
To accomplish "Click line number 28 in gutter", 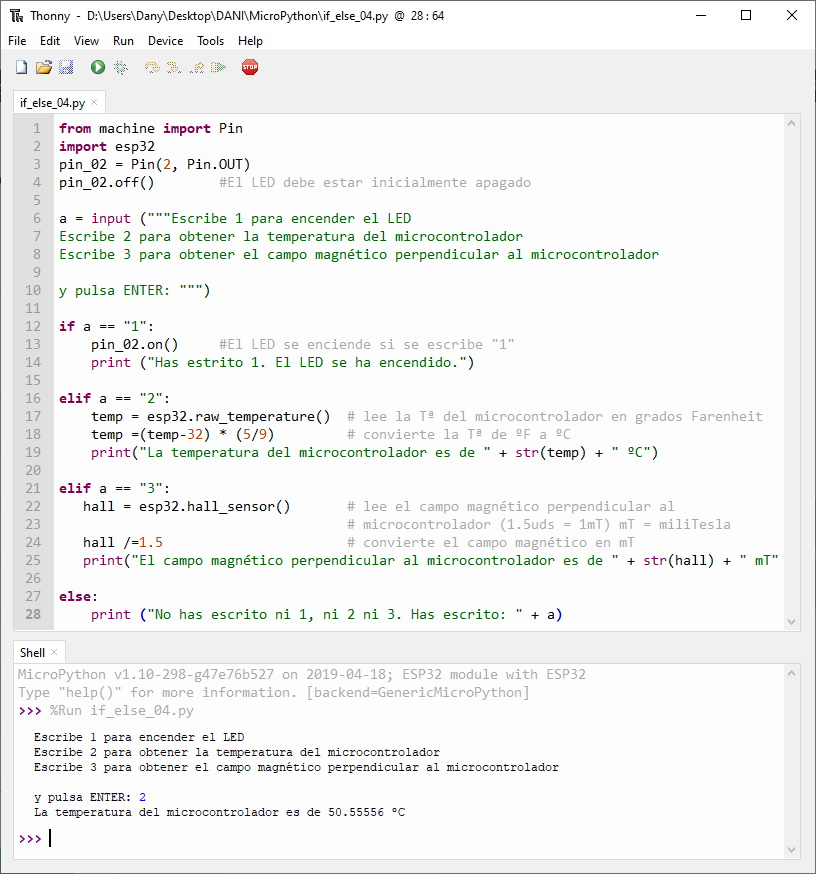I will pos(33,614).
